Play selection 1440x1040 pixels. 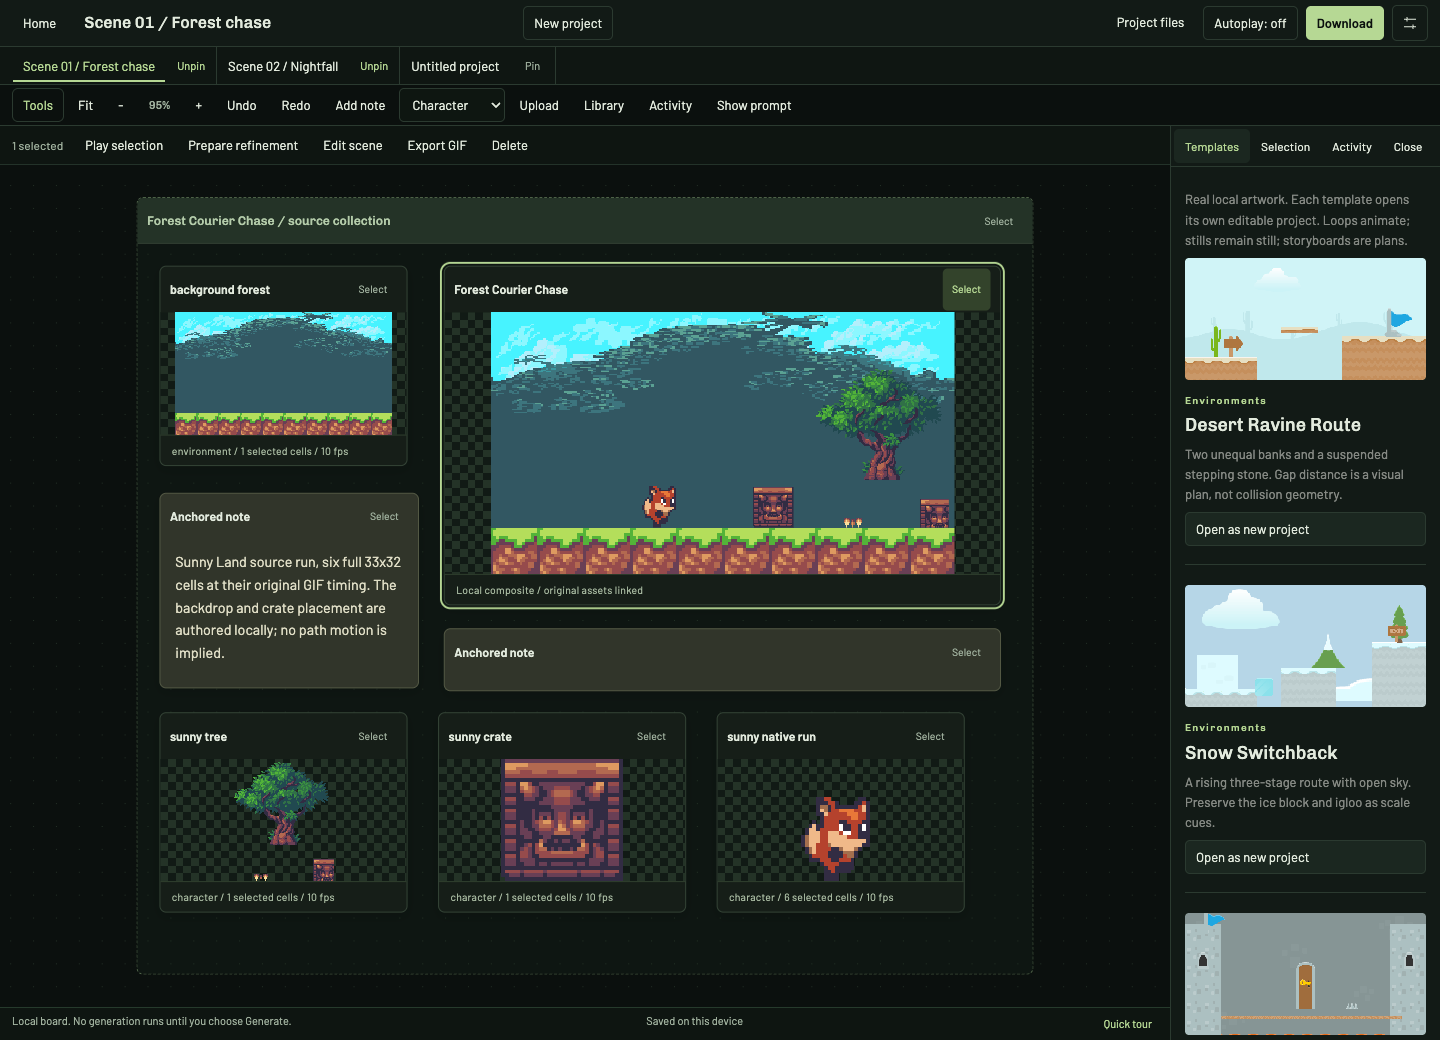[124, 145]
